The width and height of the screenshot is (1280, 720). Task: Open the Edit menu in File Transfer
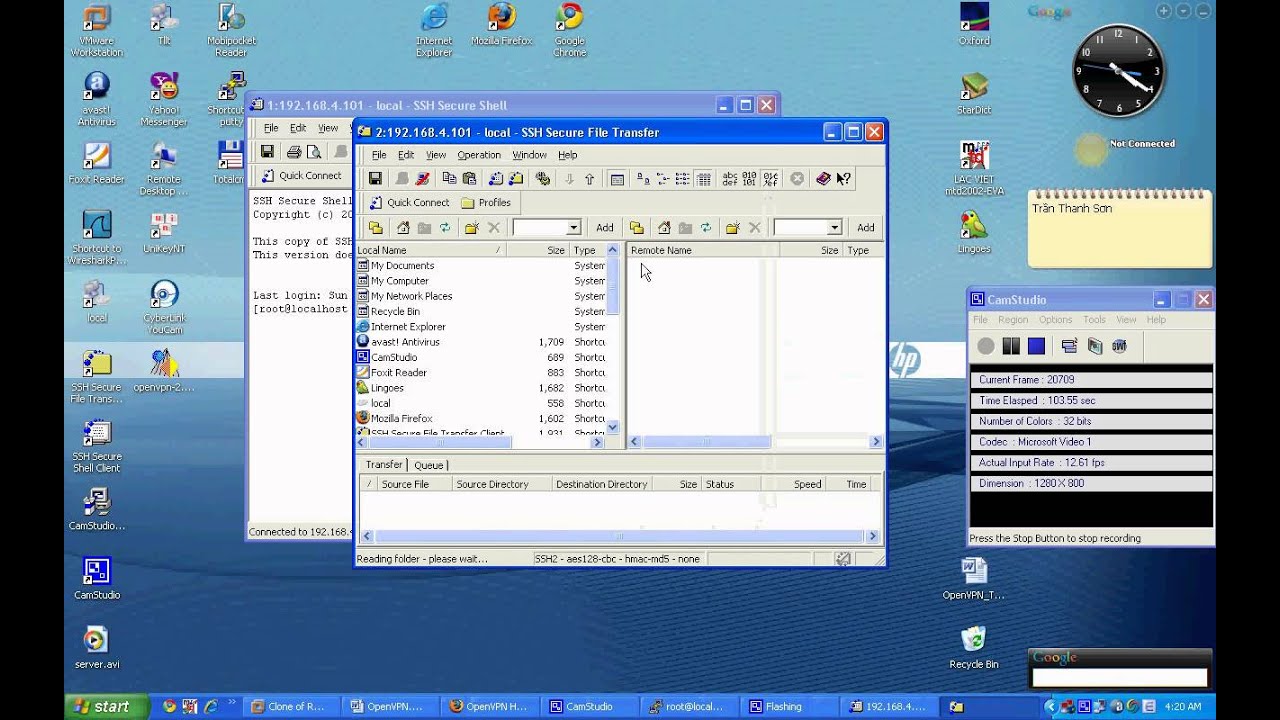(x=406, y=155)
